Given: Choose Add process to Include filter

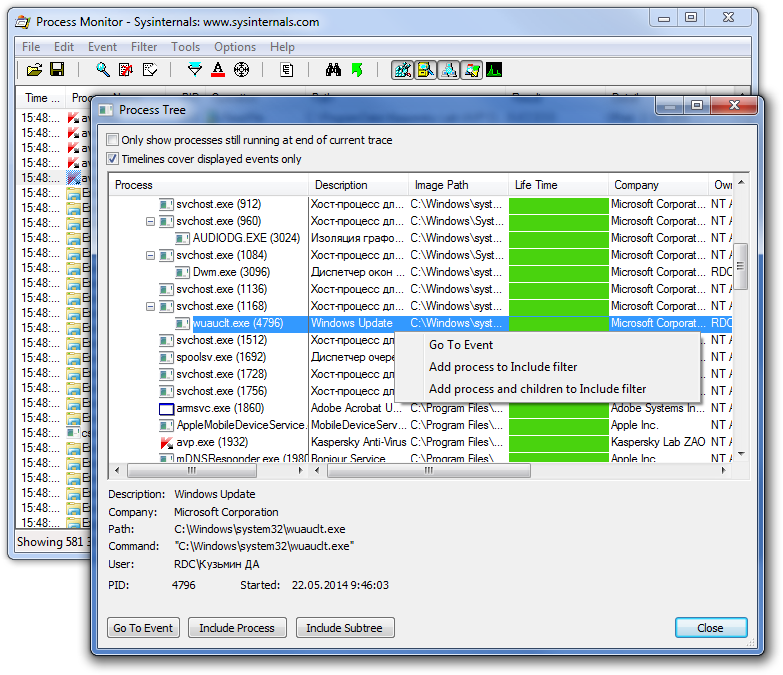Looking at the screenshot, I should click(x=547, y=367).
